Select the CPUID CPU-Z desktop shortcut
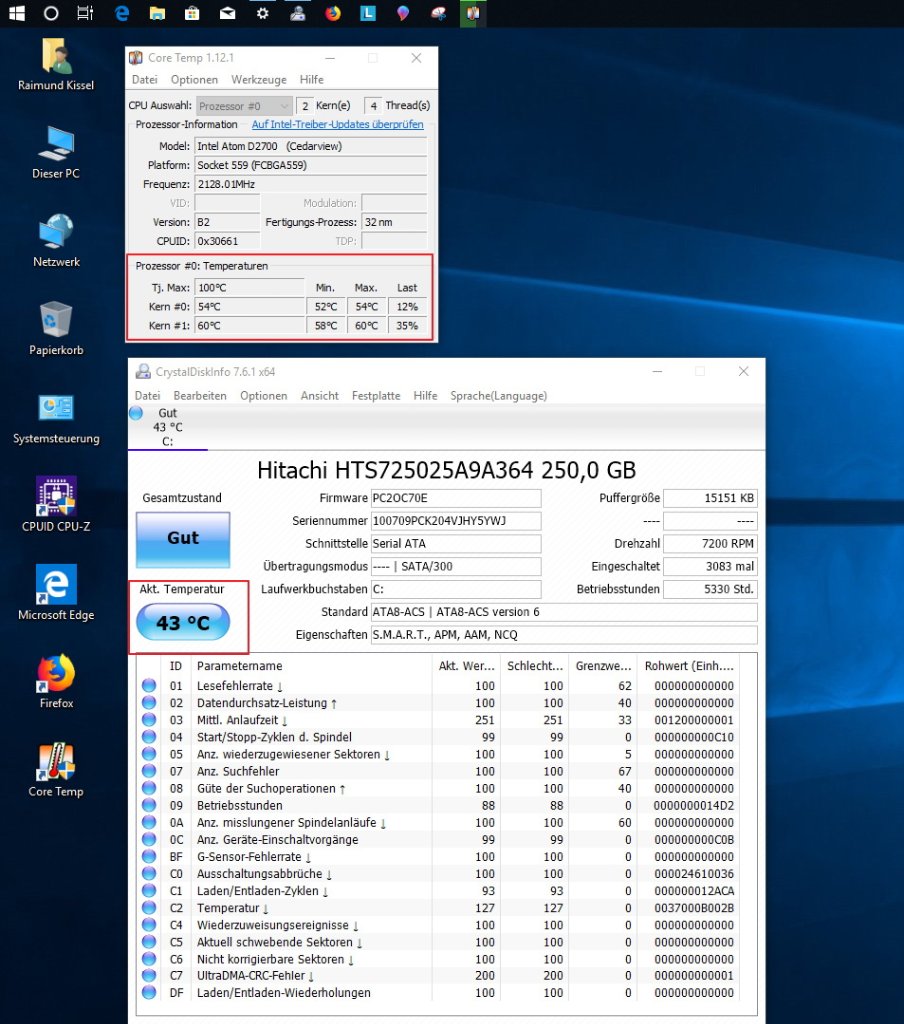Viewport: 904px width, 1024px height. 56,505
